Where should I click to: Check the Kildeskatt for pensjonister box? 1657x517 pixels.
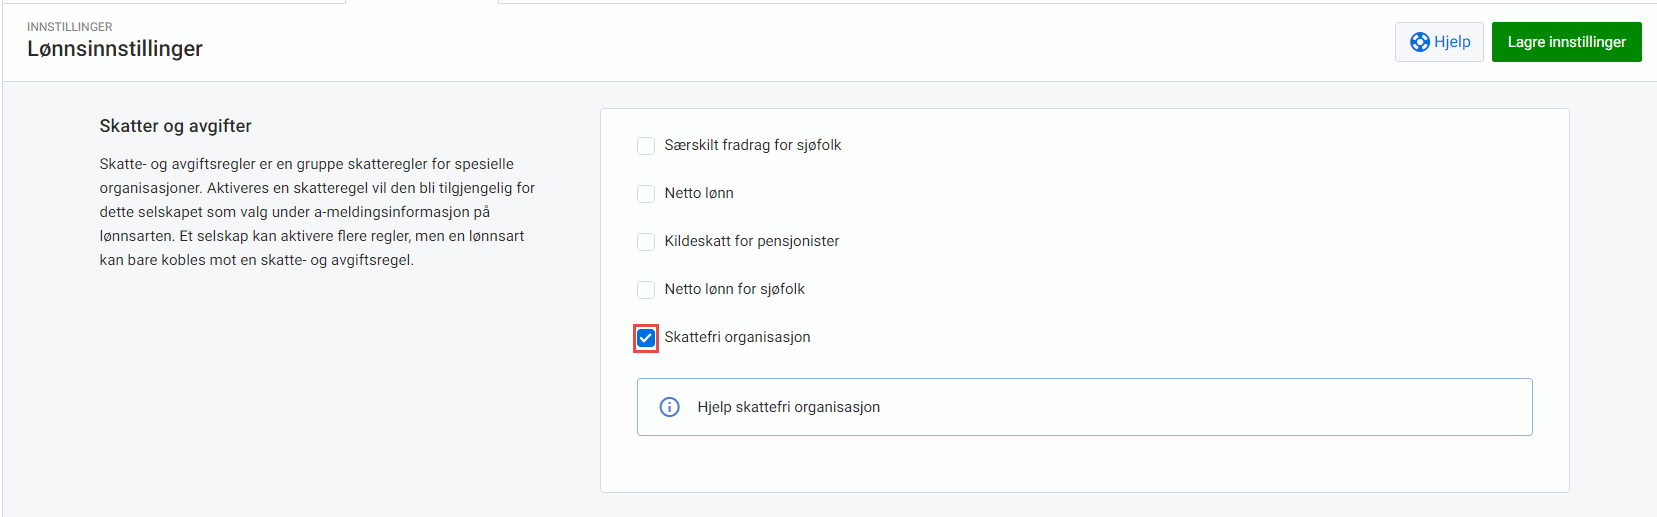[x=646, y=242]
